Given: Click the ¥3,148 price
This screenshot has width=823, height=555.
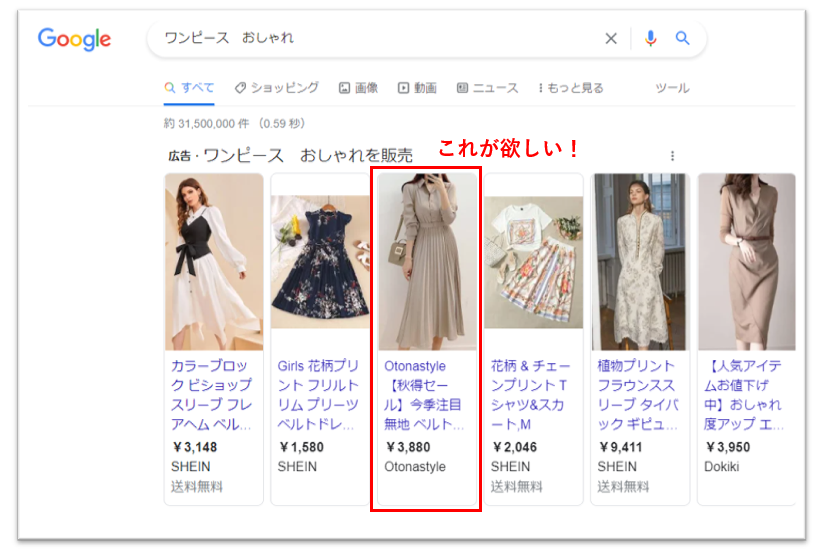Looking at the screenshot, I should click(194, 447).
